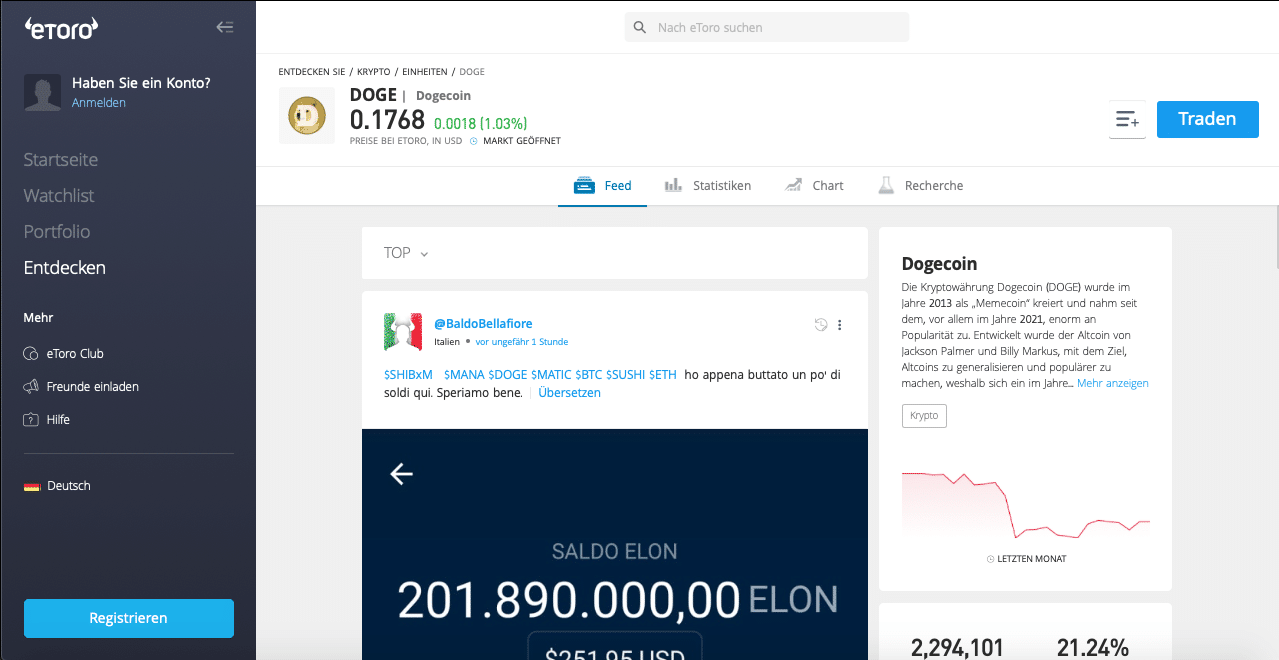Select Entdecken in the sidebar
Image resolution: width=1279 pixels, height=660 pixels.
click(x=65, y=268)
